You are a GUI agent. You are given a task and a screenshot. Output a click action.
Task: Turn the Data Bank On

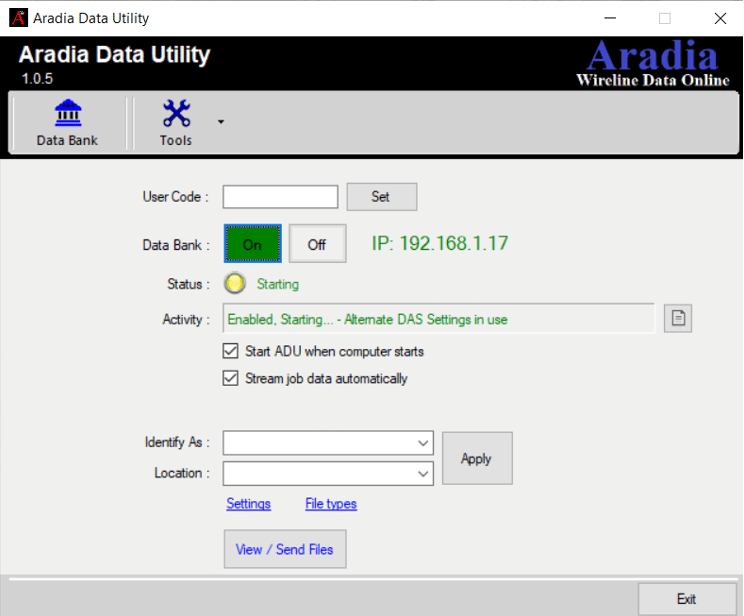pos(252,244)
